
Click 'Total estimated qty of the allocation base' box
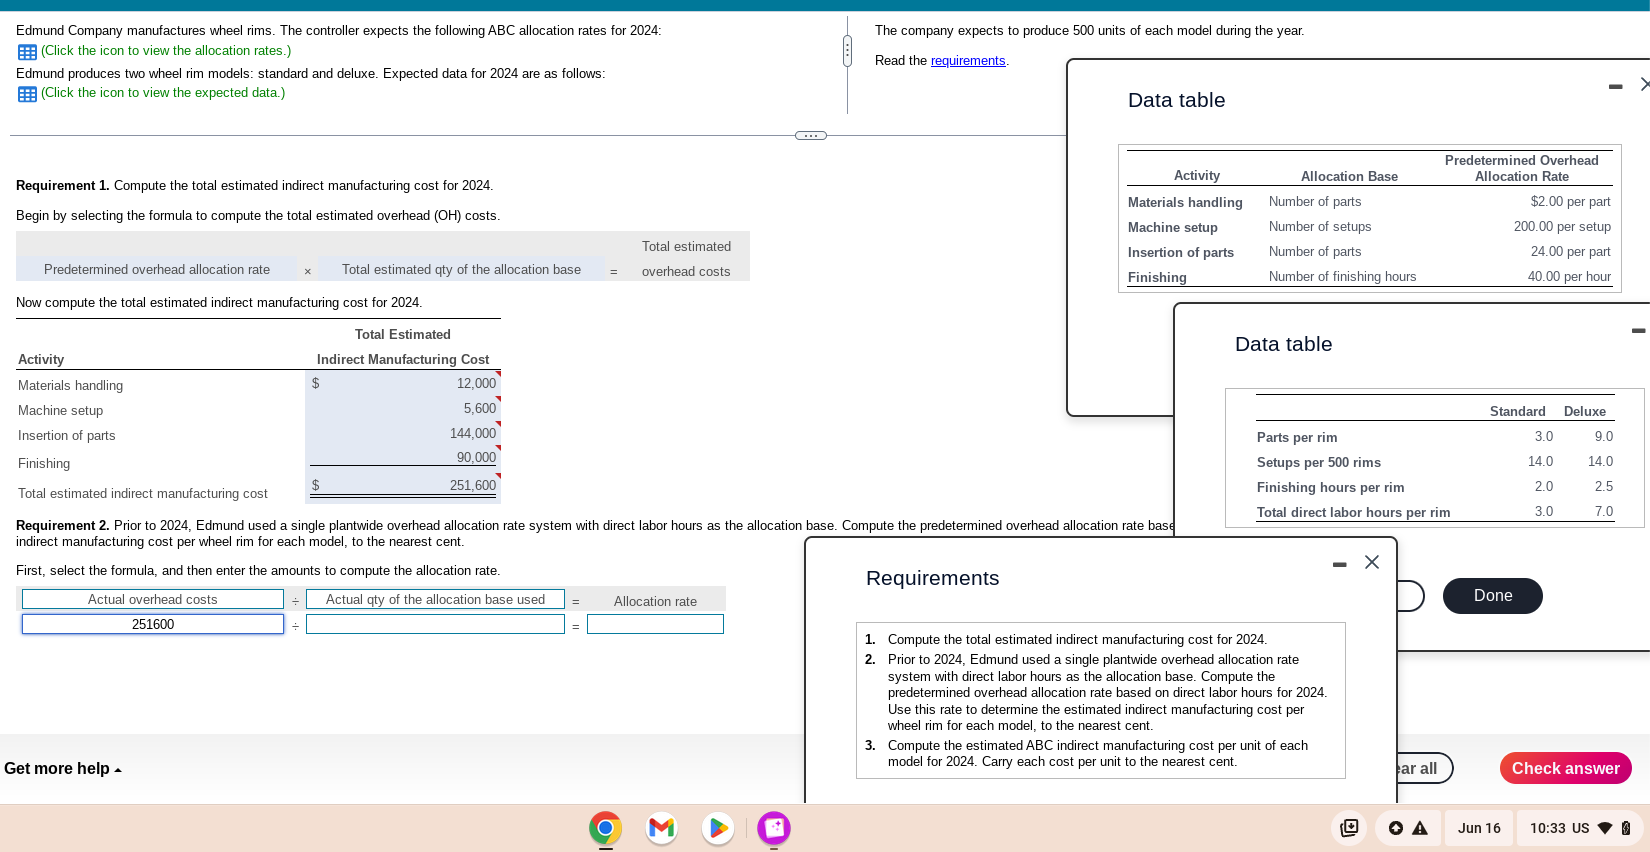pos(461,269)
